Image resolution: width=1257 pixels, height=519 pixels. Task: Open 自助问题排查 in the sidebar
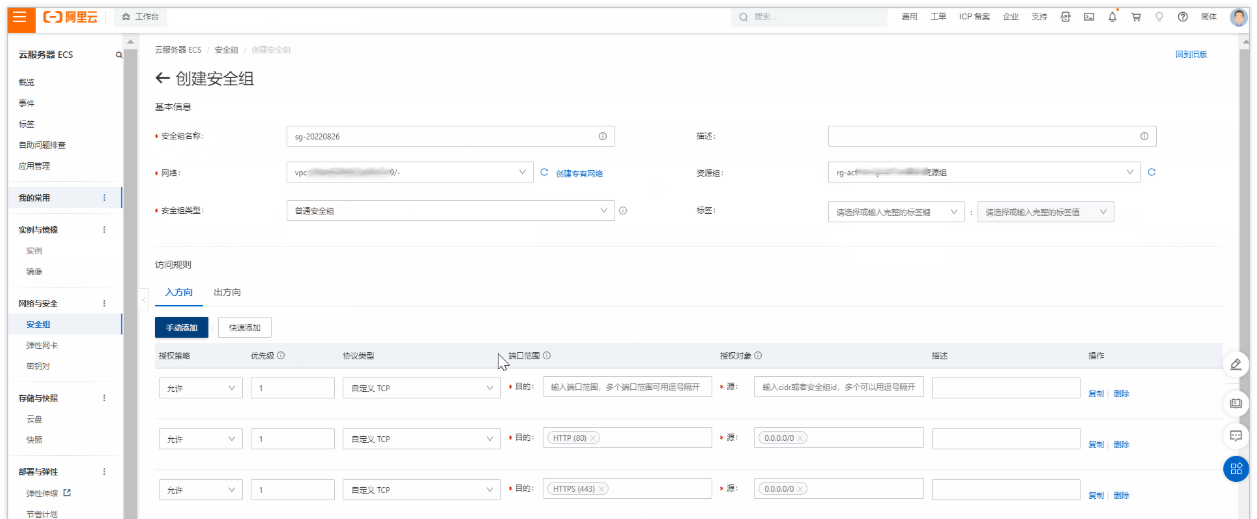point(42,145)
